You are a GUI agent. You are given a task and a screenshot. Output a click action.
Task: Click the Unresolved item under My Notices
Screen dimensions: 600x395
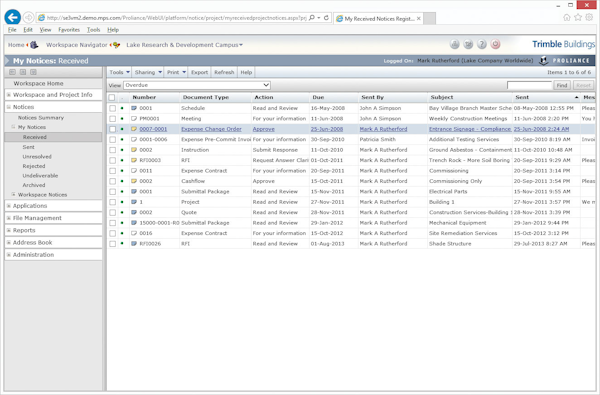click(37, 157)
